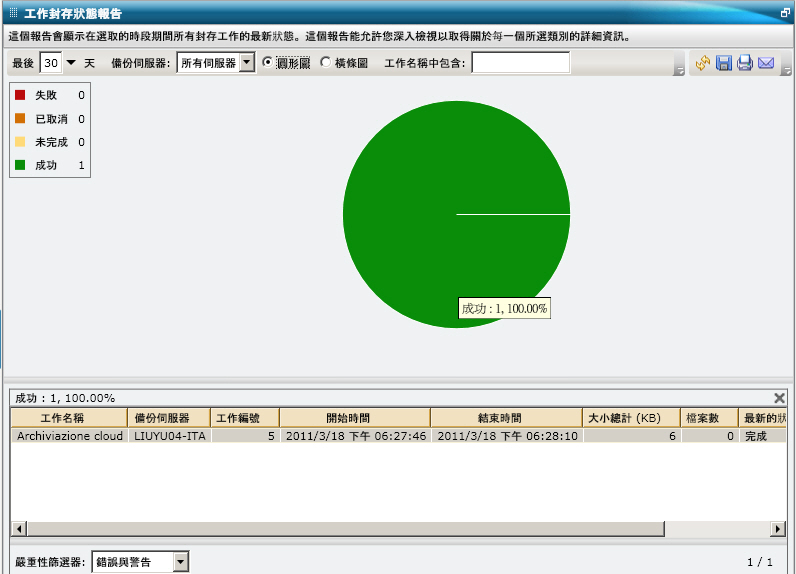Screen dimensions: 796x574
Task: Expand the filter toolbar overflow chevron
Action: [x=679, y=71]
